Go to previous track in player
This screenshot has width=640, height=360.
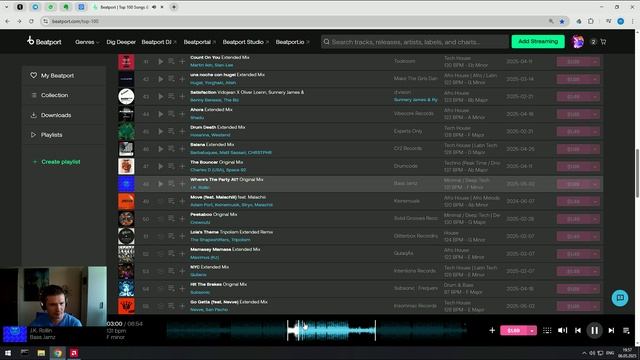click(578, 331)
